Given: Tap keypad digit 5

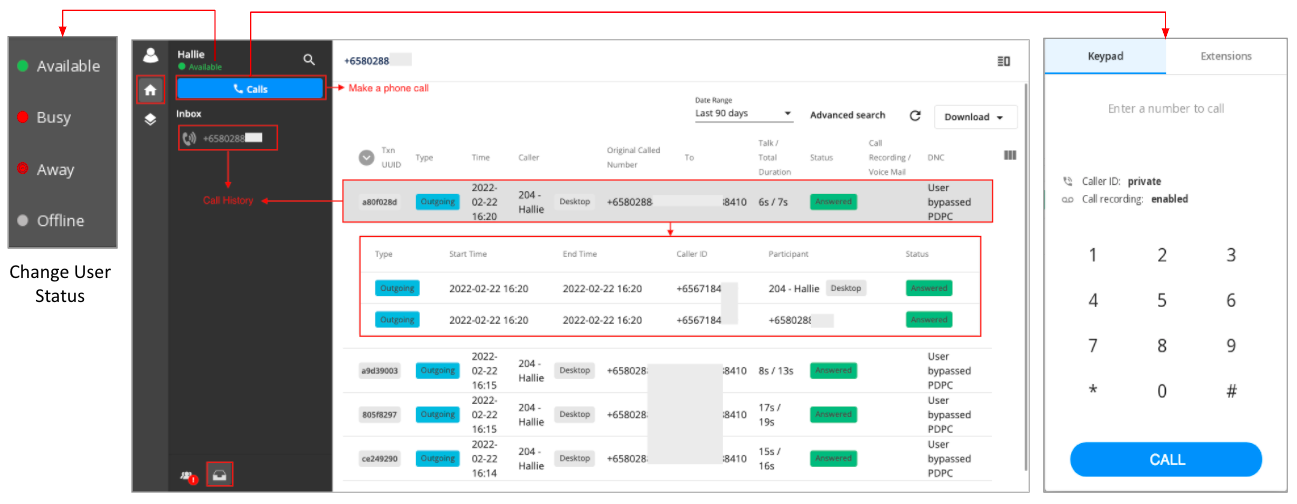Looking at the screenshot, I should click(1162, 300).
